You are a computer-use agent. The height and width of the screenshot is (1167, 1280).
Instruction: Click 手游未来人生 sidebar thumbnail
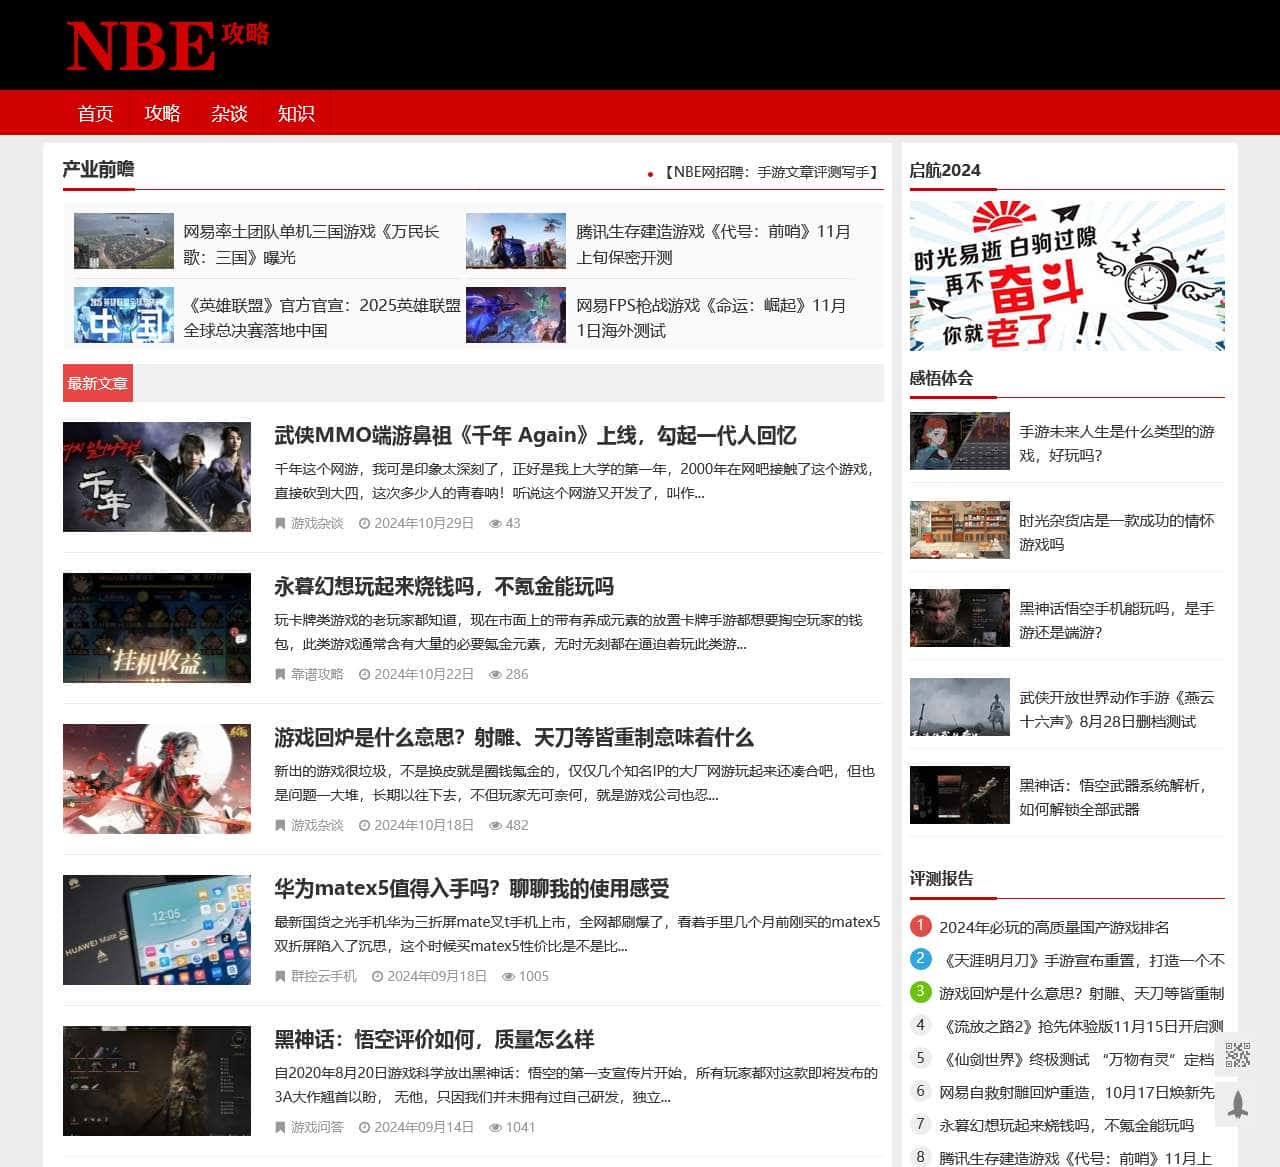click(960, 441)
